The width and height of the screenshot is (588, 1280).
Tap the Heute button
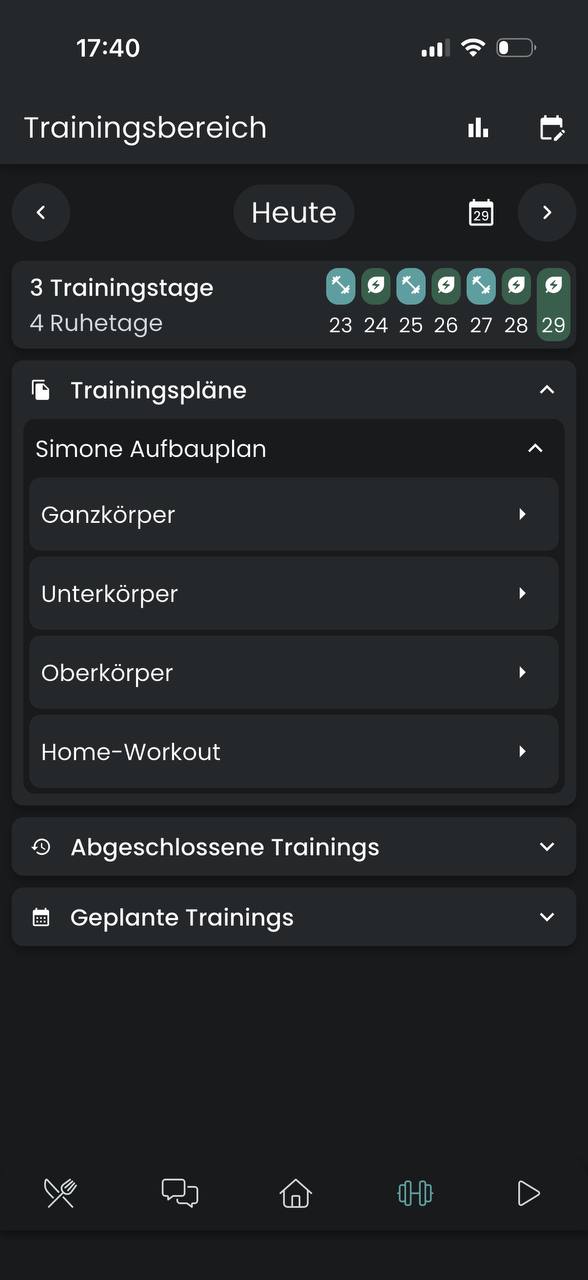point(294,212)
